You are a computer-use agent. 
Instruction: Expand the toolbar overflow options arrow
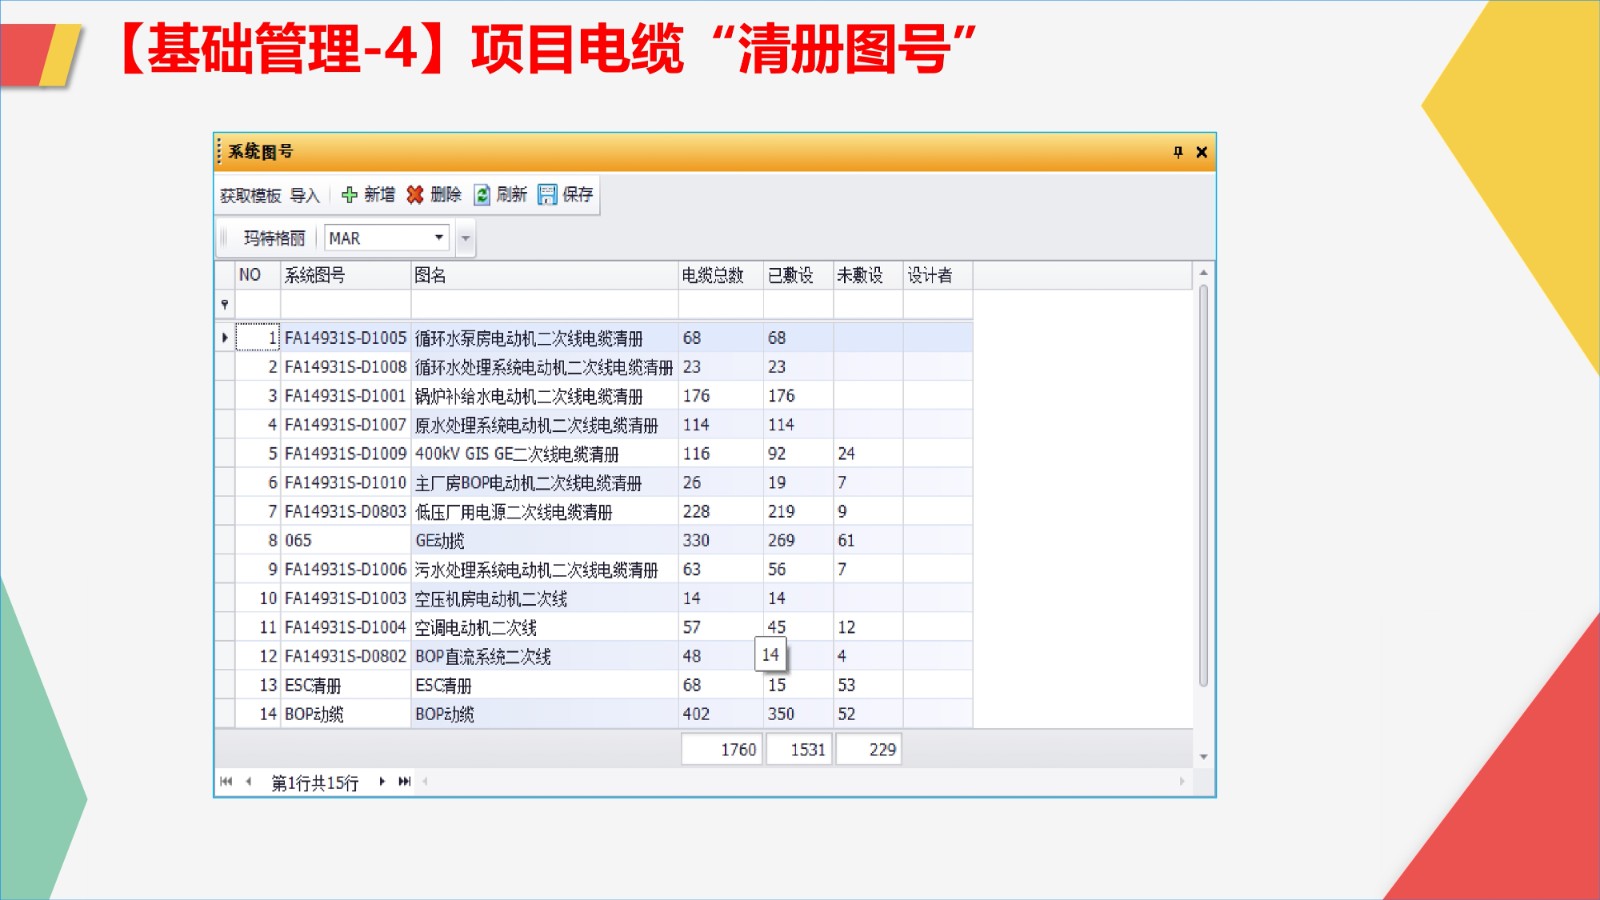(465, 239)
